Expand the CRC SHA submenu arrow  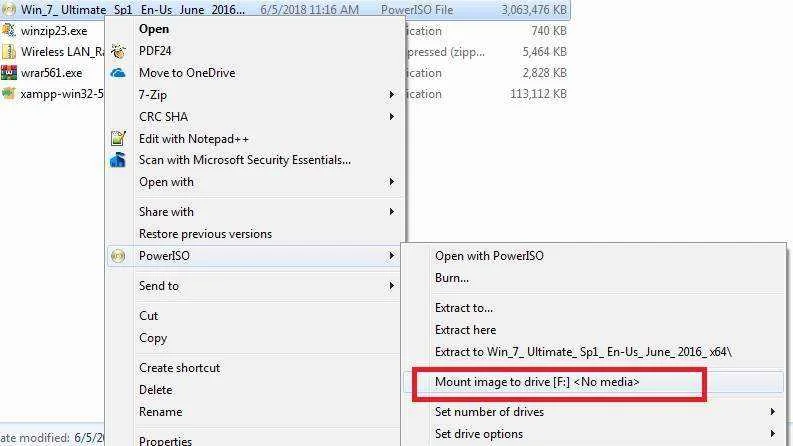click(391, 117)
